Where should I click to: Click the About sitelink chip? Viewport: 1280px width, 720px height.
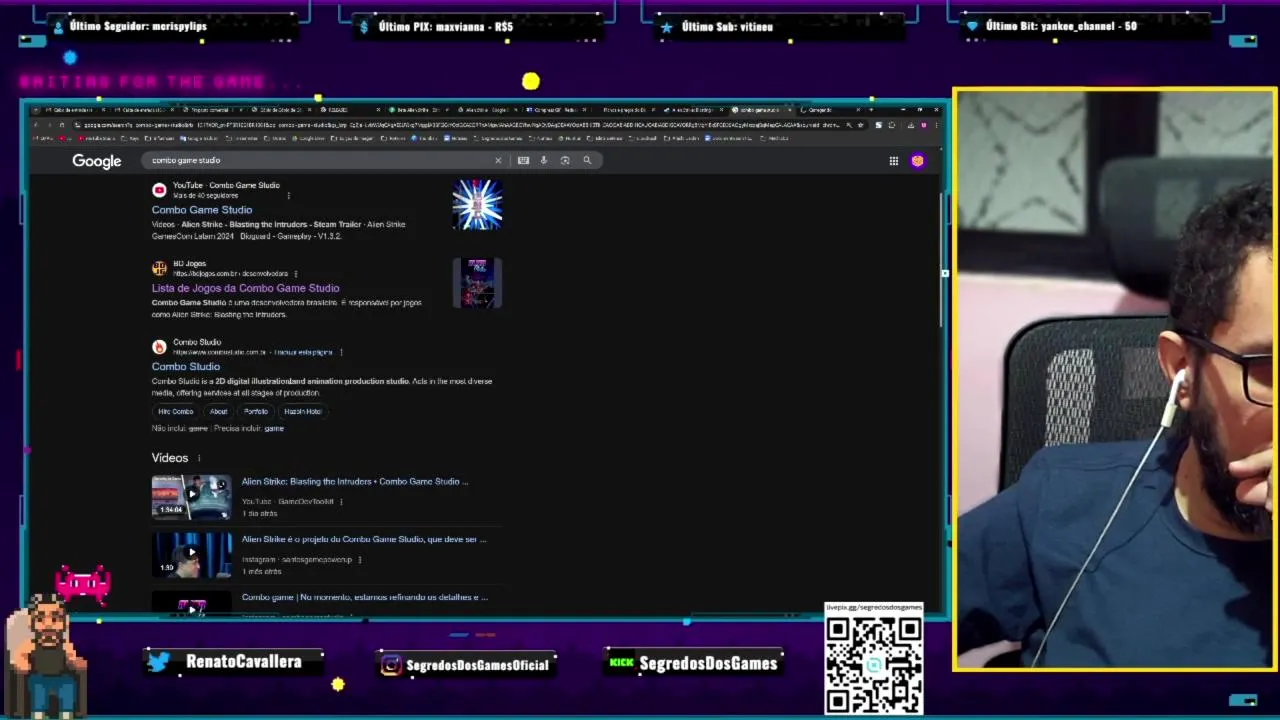pyautogui.click(x=218, y=411)
